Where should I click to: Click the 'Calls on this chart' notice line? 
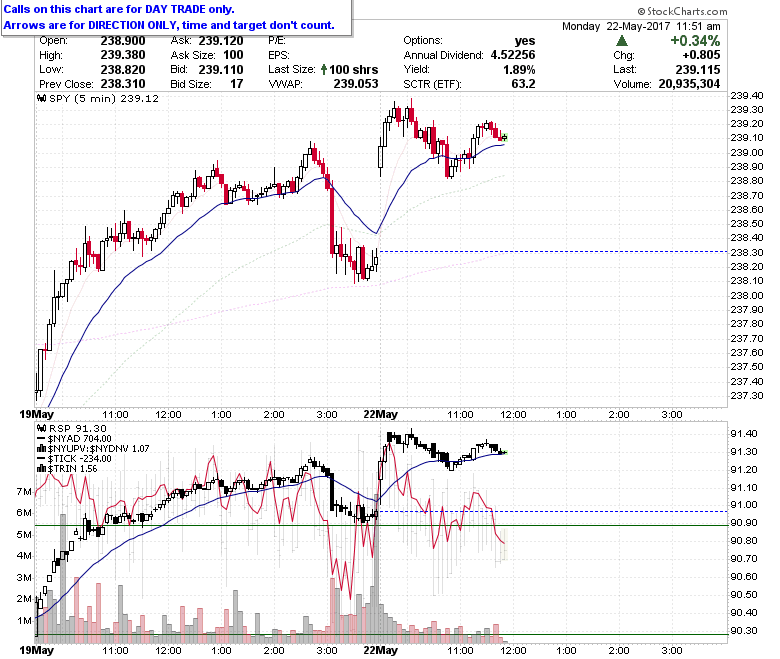click(119, 9)
